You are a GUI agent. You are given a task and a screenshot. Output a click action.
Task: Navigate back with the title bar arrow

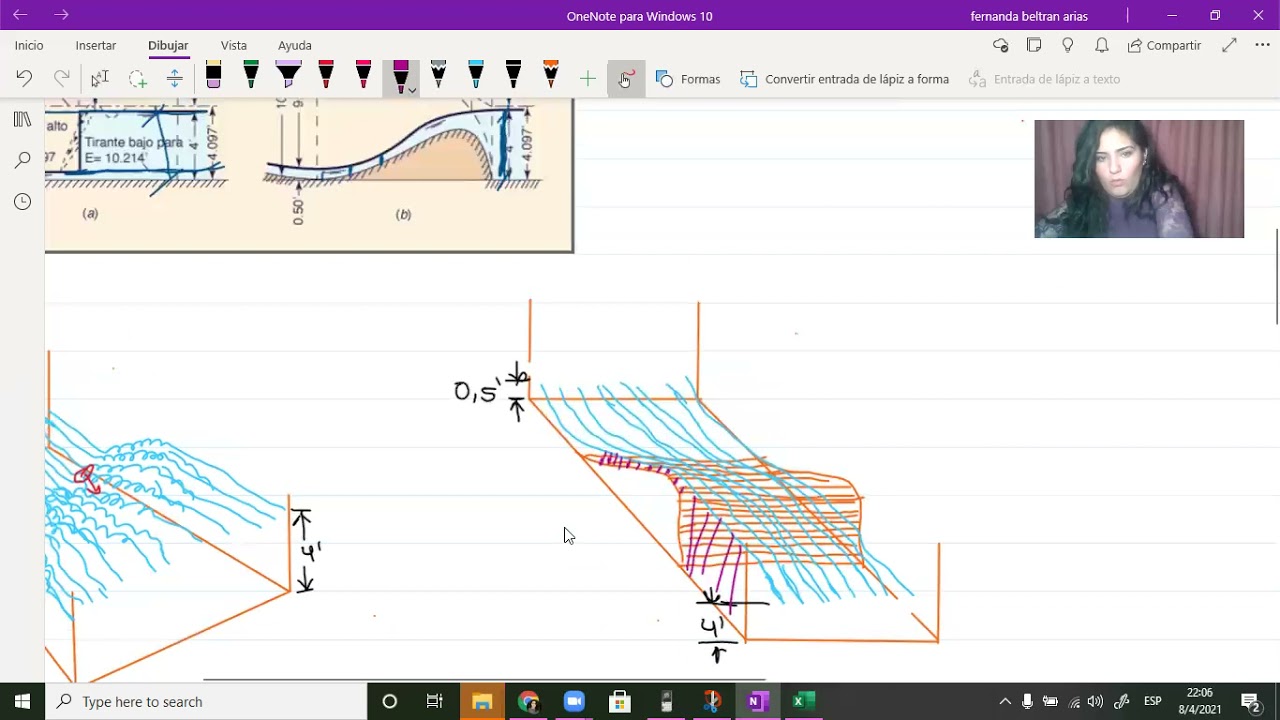pos(20,15)
